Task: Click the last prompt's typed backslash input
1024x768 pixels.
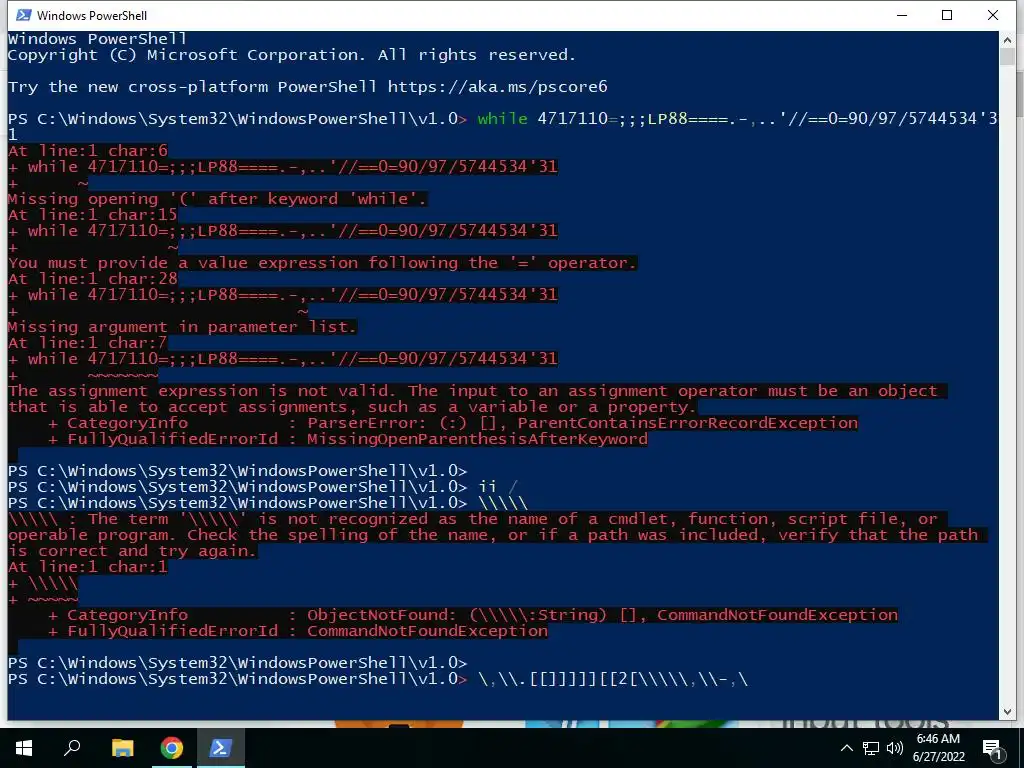Action: click(x=613, y=679)
